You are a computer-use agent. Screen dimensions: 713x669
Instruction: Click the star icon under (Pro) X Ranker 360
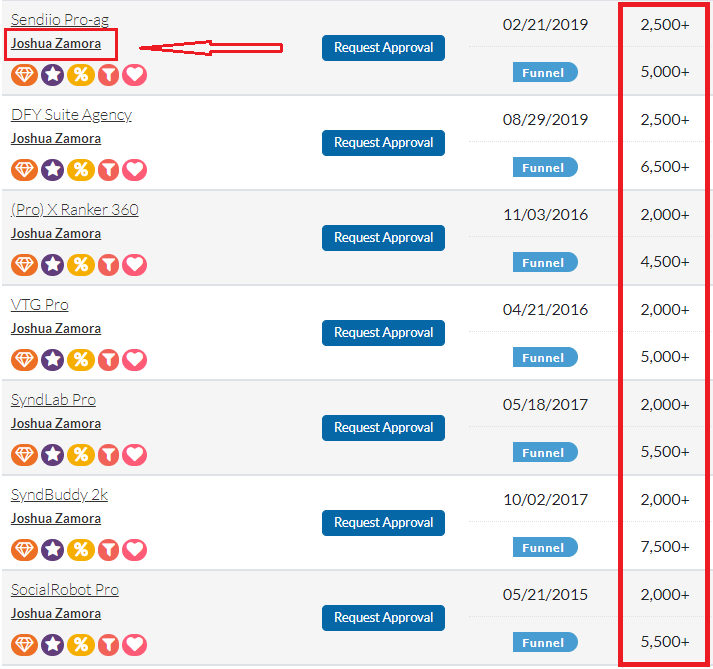pyautogui.click(x=53, y=265)
